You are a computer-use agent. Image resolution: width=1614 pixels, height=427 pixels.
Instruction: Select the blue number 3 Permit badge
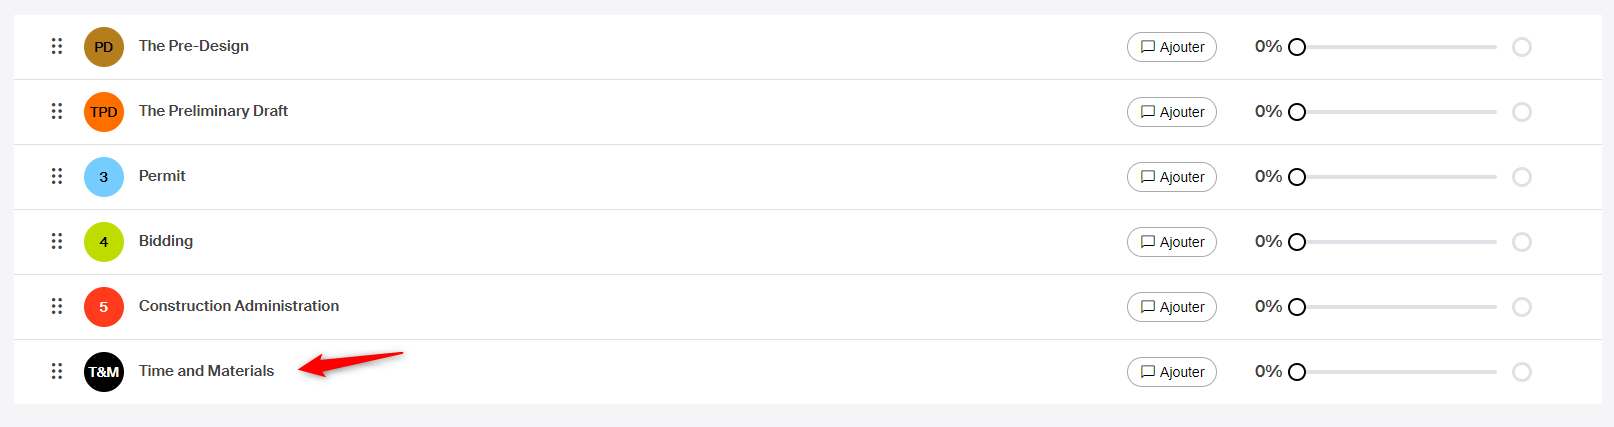(x=104, y=177)
